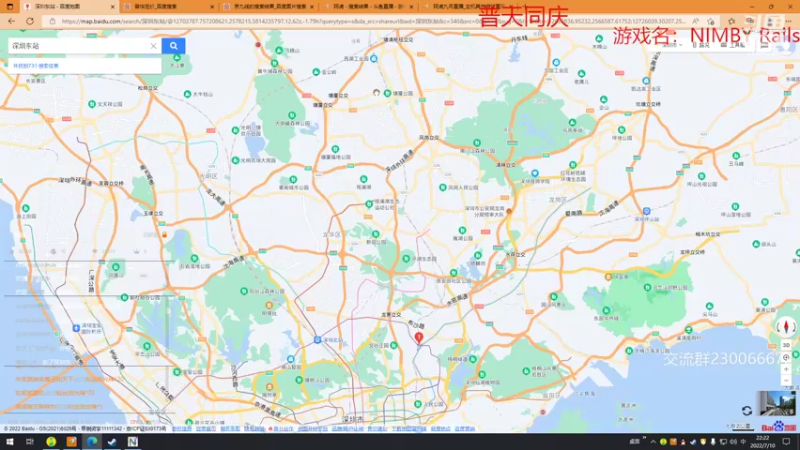Open the Windows Start menu

10,442
